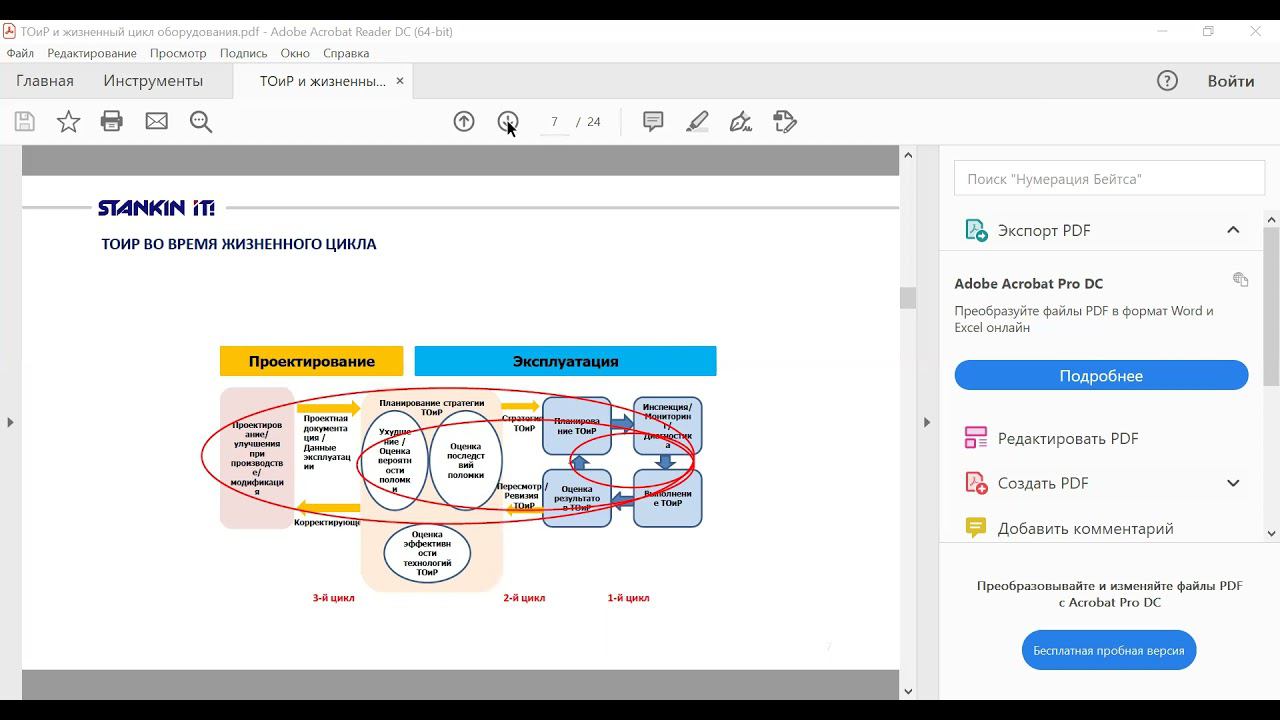The image size is (1280, 720).
Task: Click the Edit PDF icon
Action: pos(975,438)
